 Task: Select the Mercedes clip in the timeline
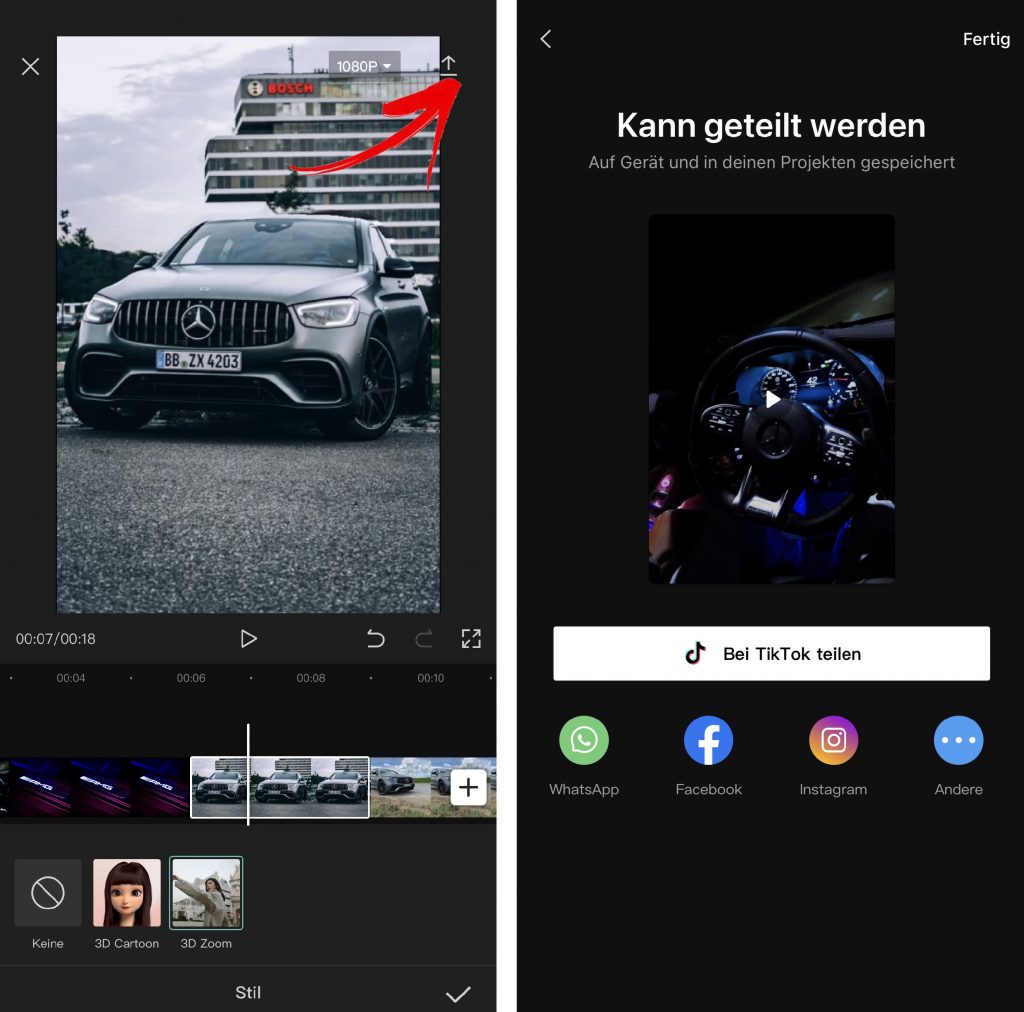pyautogui.click(x=280, y=788)
